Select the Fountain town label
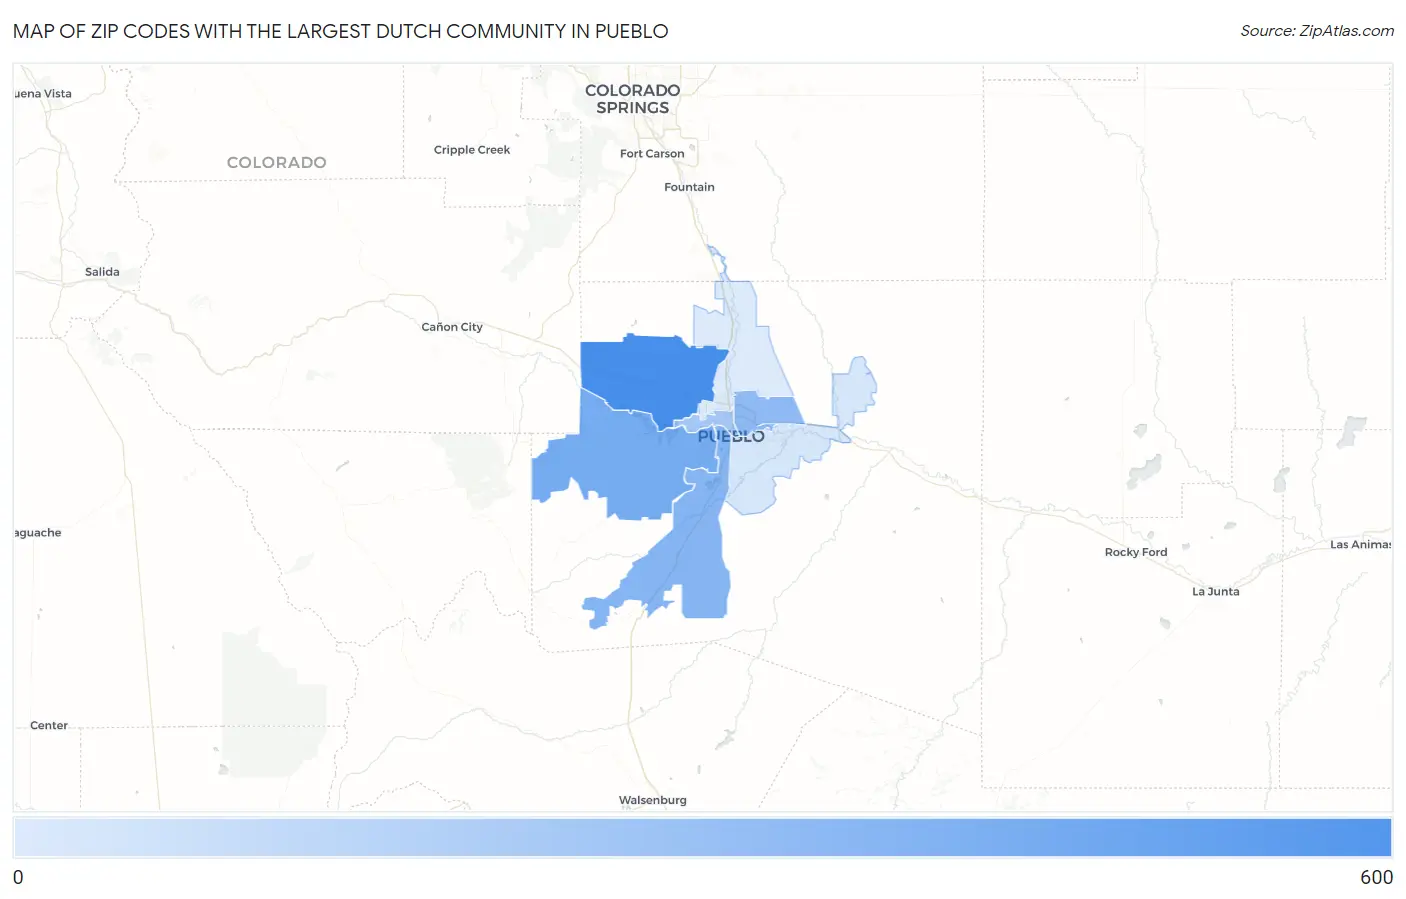The width and height of the screenshot is (1406, 899). pos(689,187)
